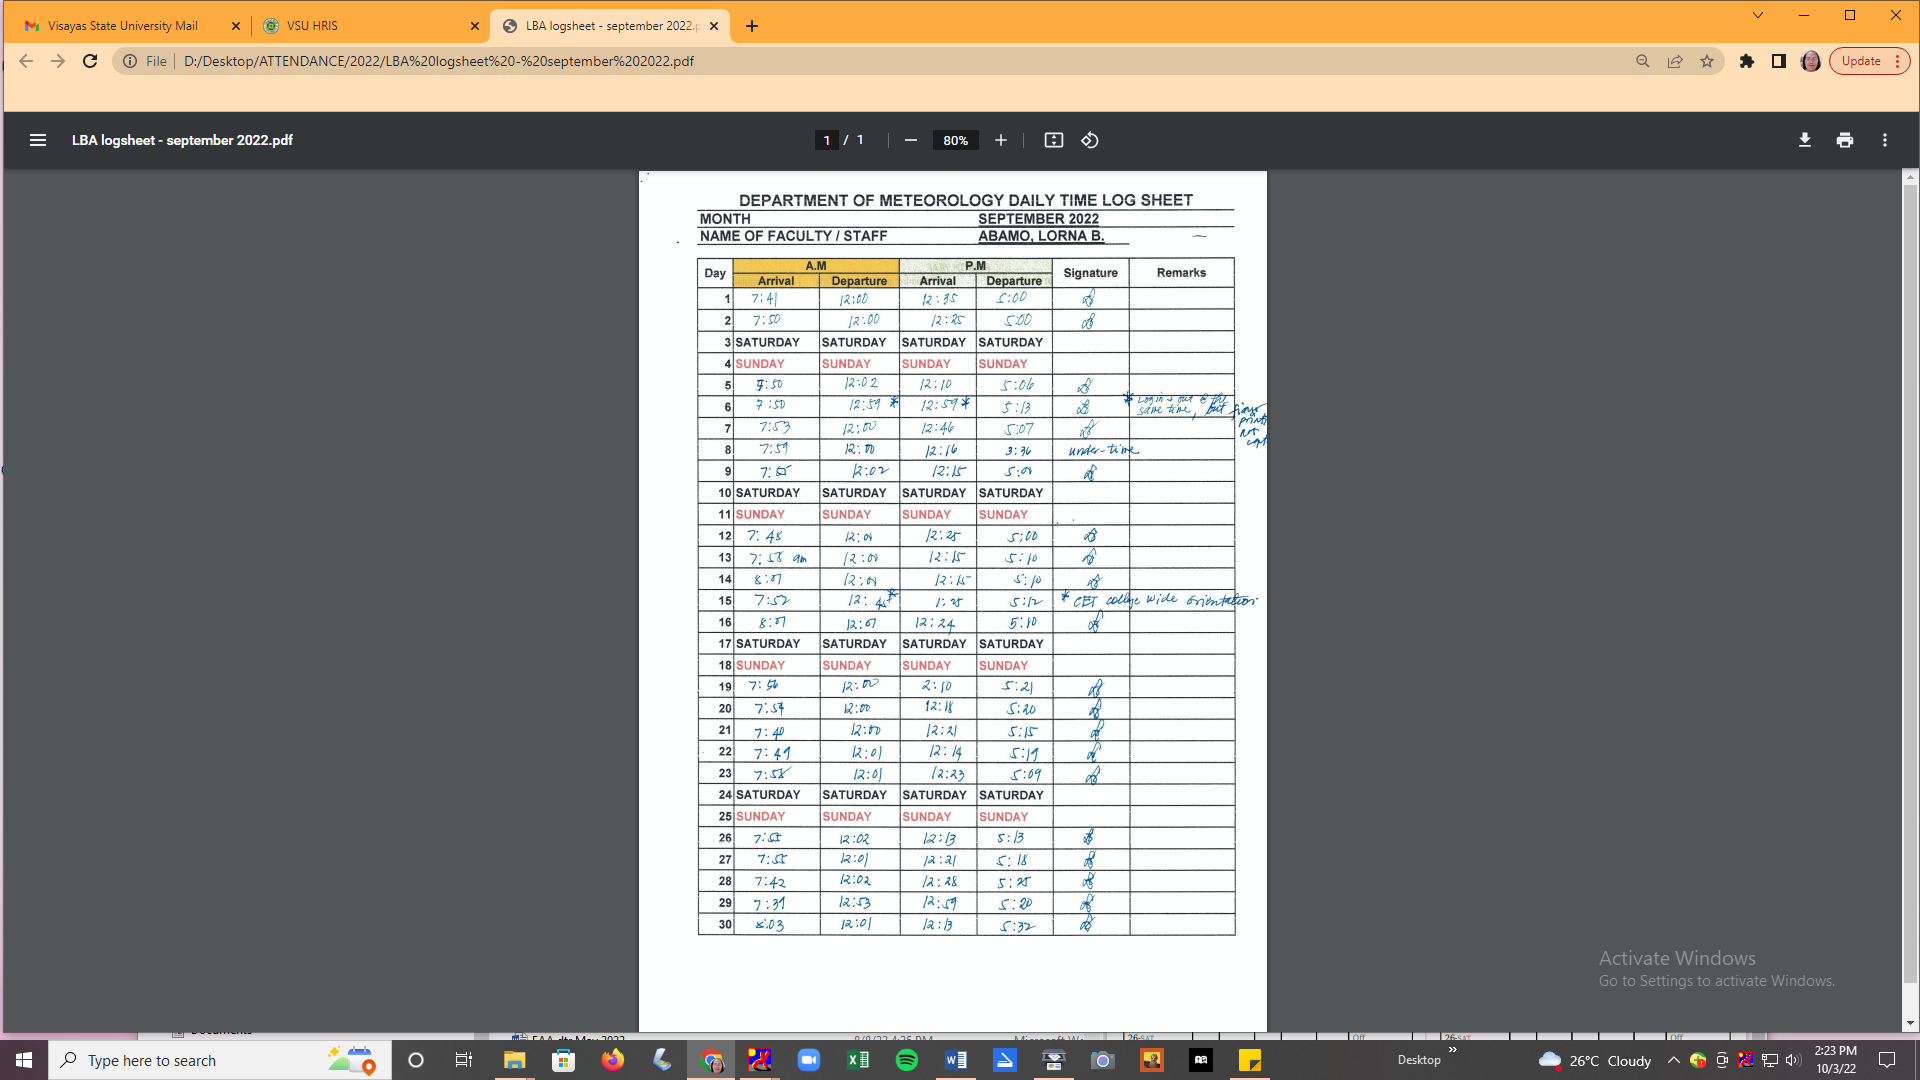Screen dimensions: 1920x1080
Task: Click the zoom out minus button
Action: 910,140
